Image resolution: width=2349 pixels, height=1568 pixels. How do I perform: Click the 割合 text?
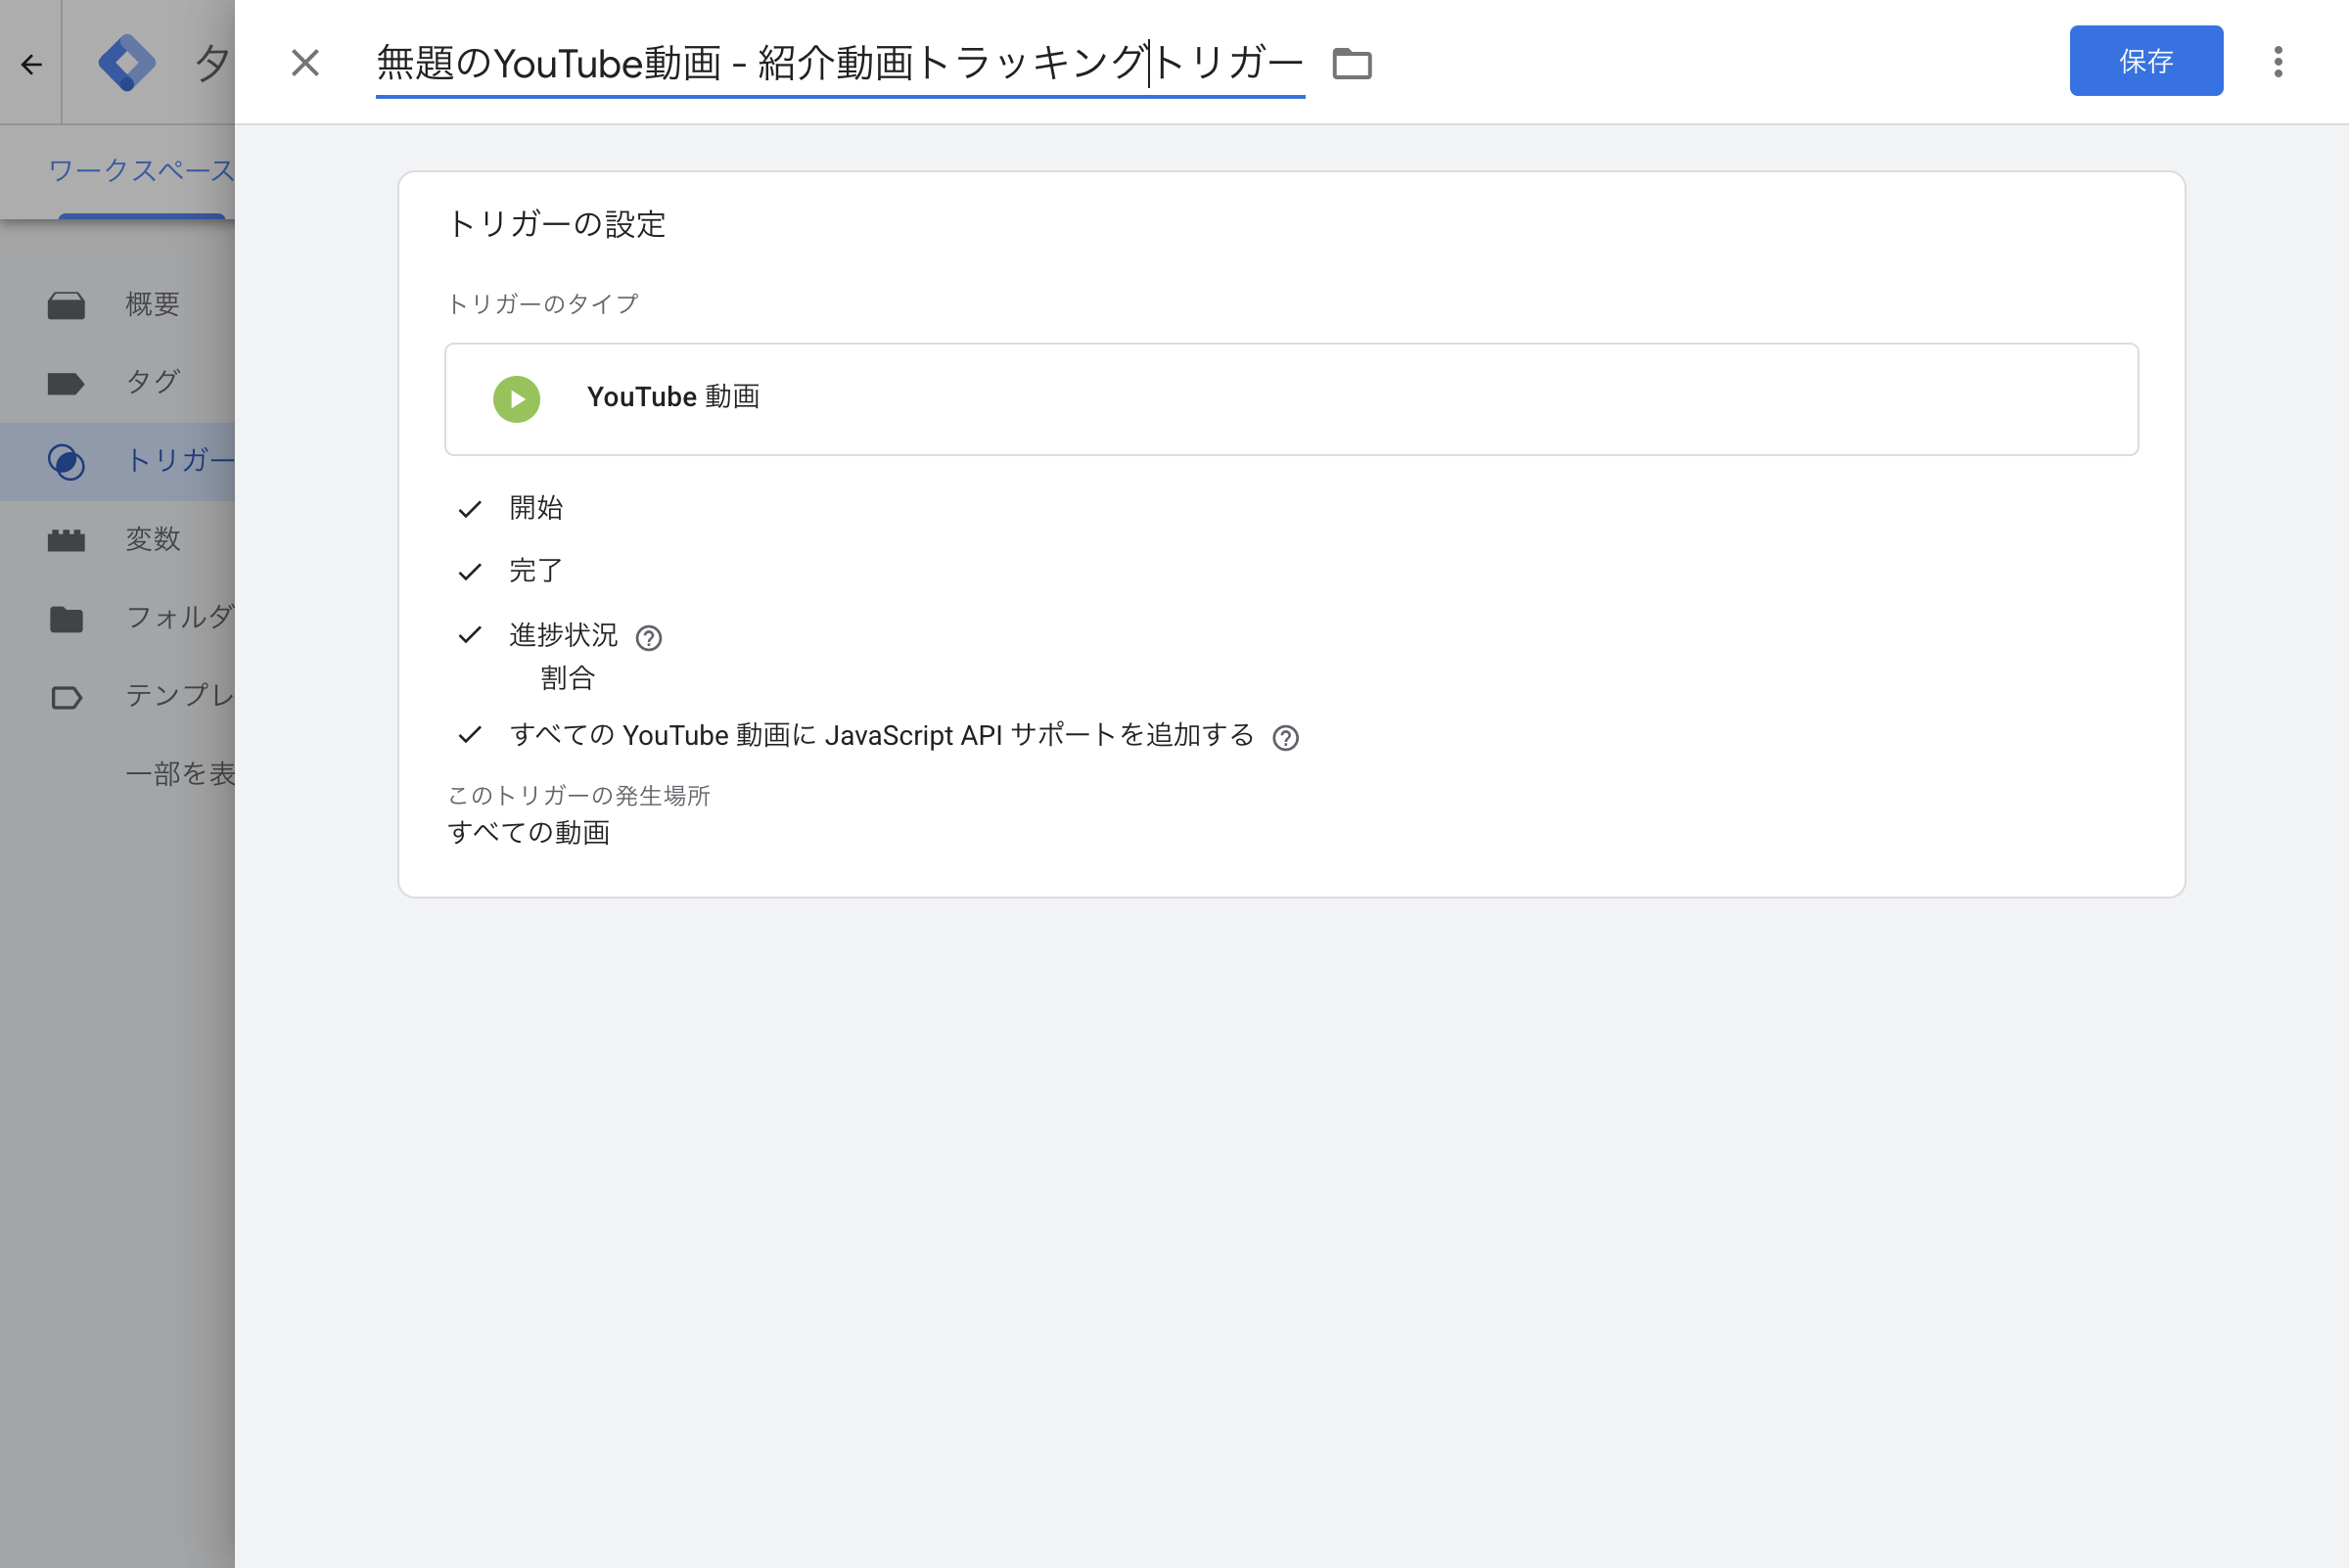pos(568,678)
